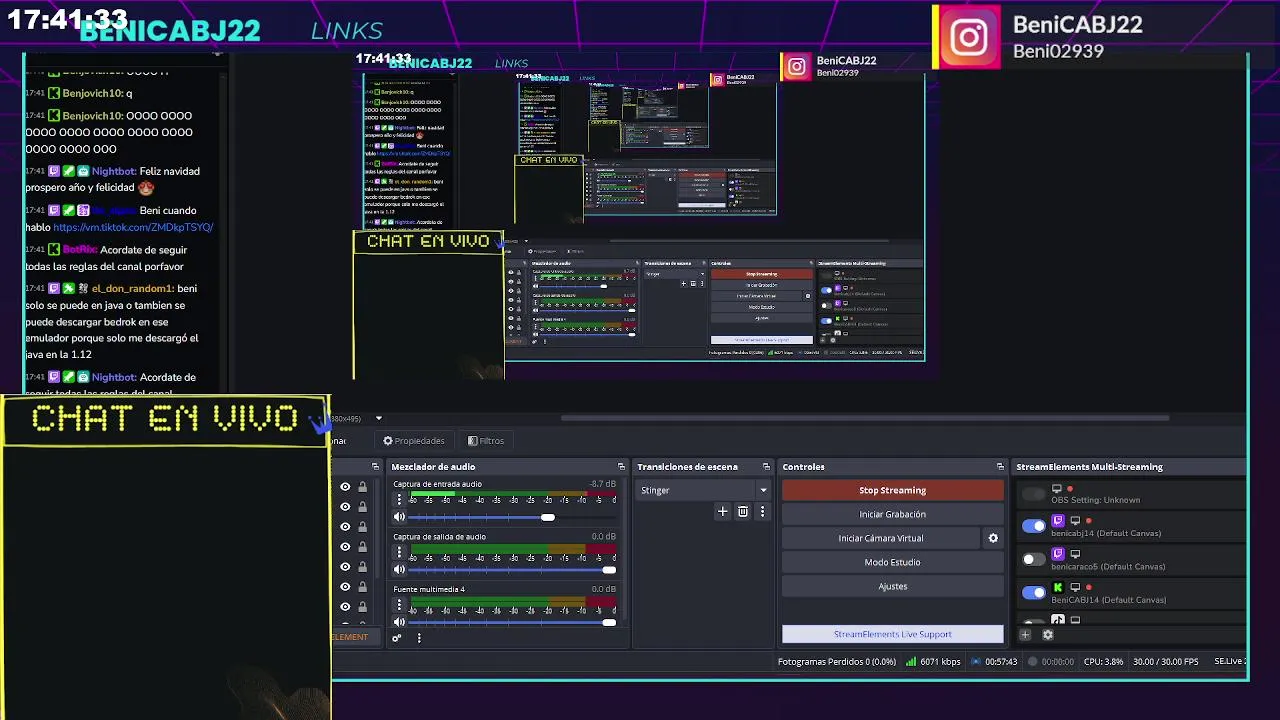Undock the Mezclador de audio panel
1280x720 pixels.
pyautogui.click(x=621, y=467)
